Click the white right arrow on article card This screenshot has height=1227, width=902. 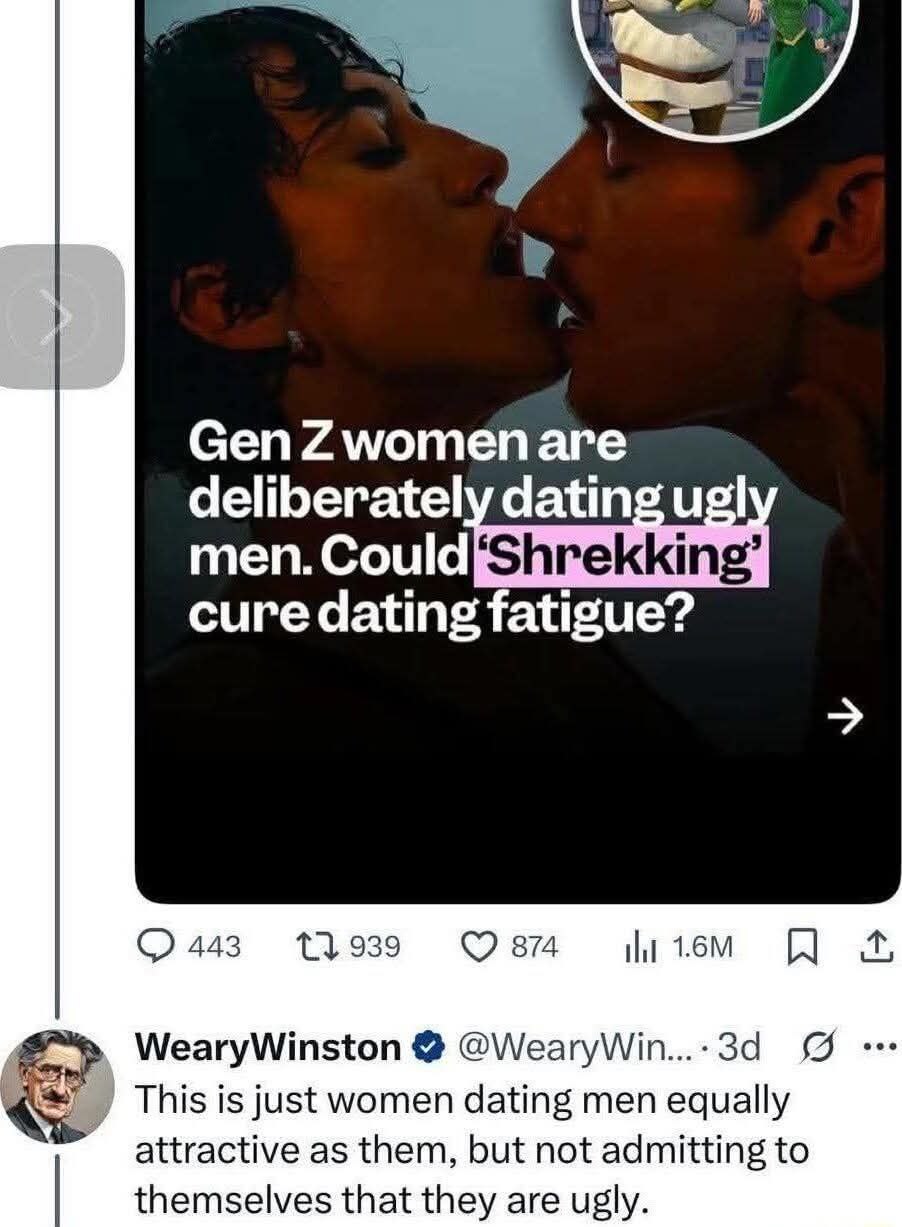[x=845, y=714]
